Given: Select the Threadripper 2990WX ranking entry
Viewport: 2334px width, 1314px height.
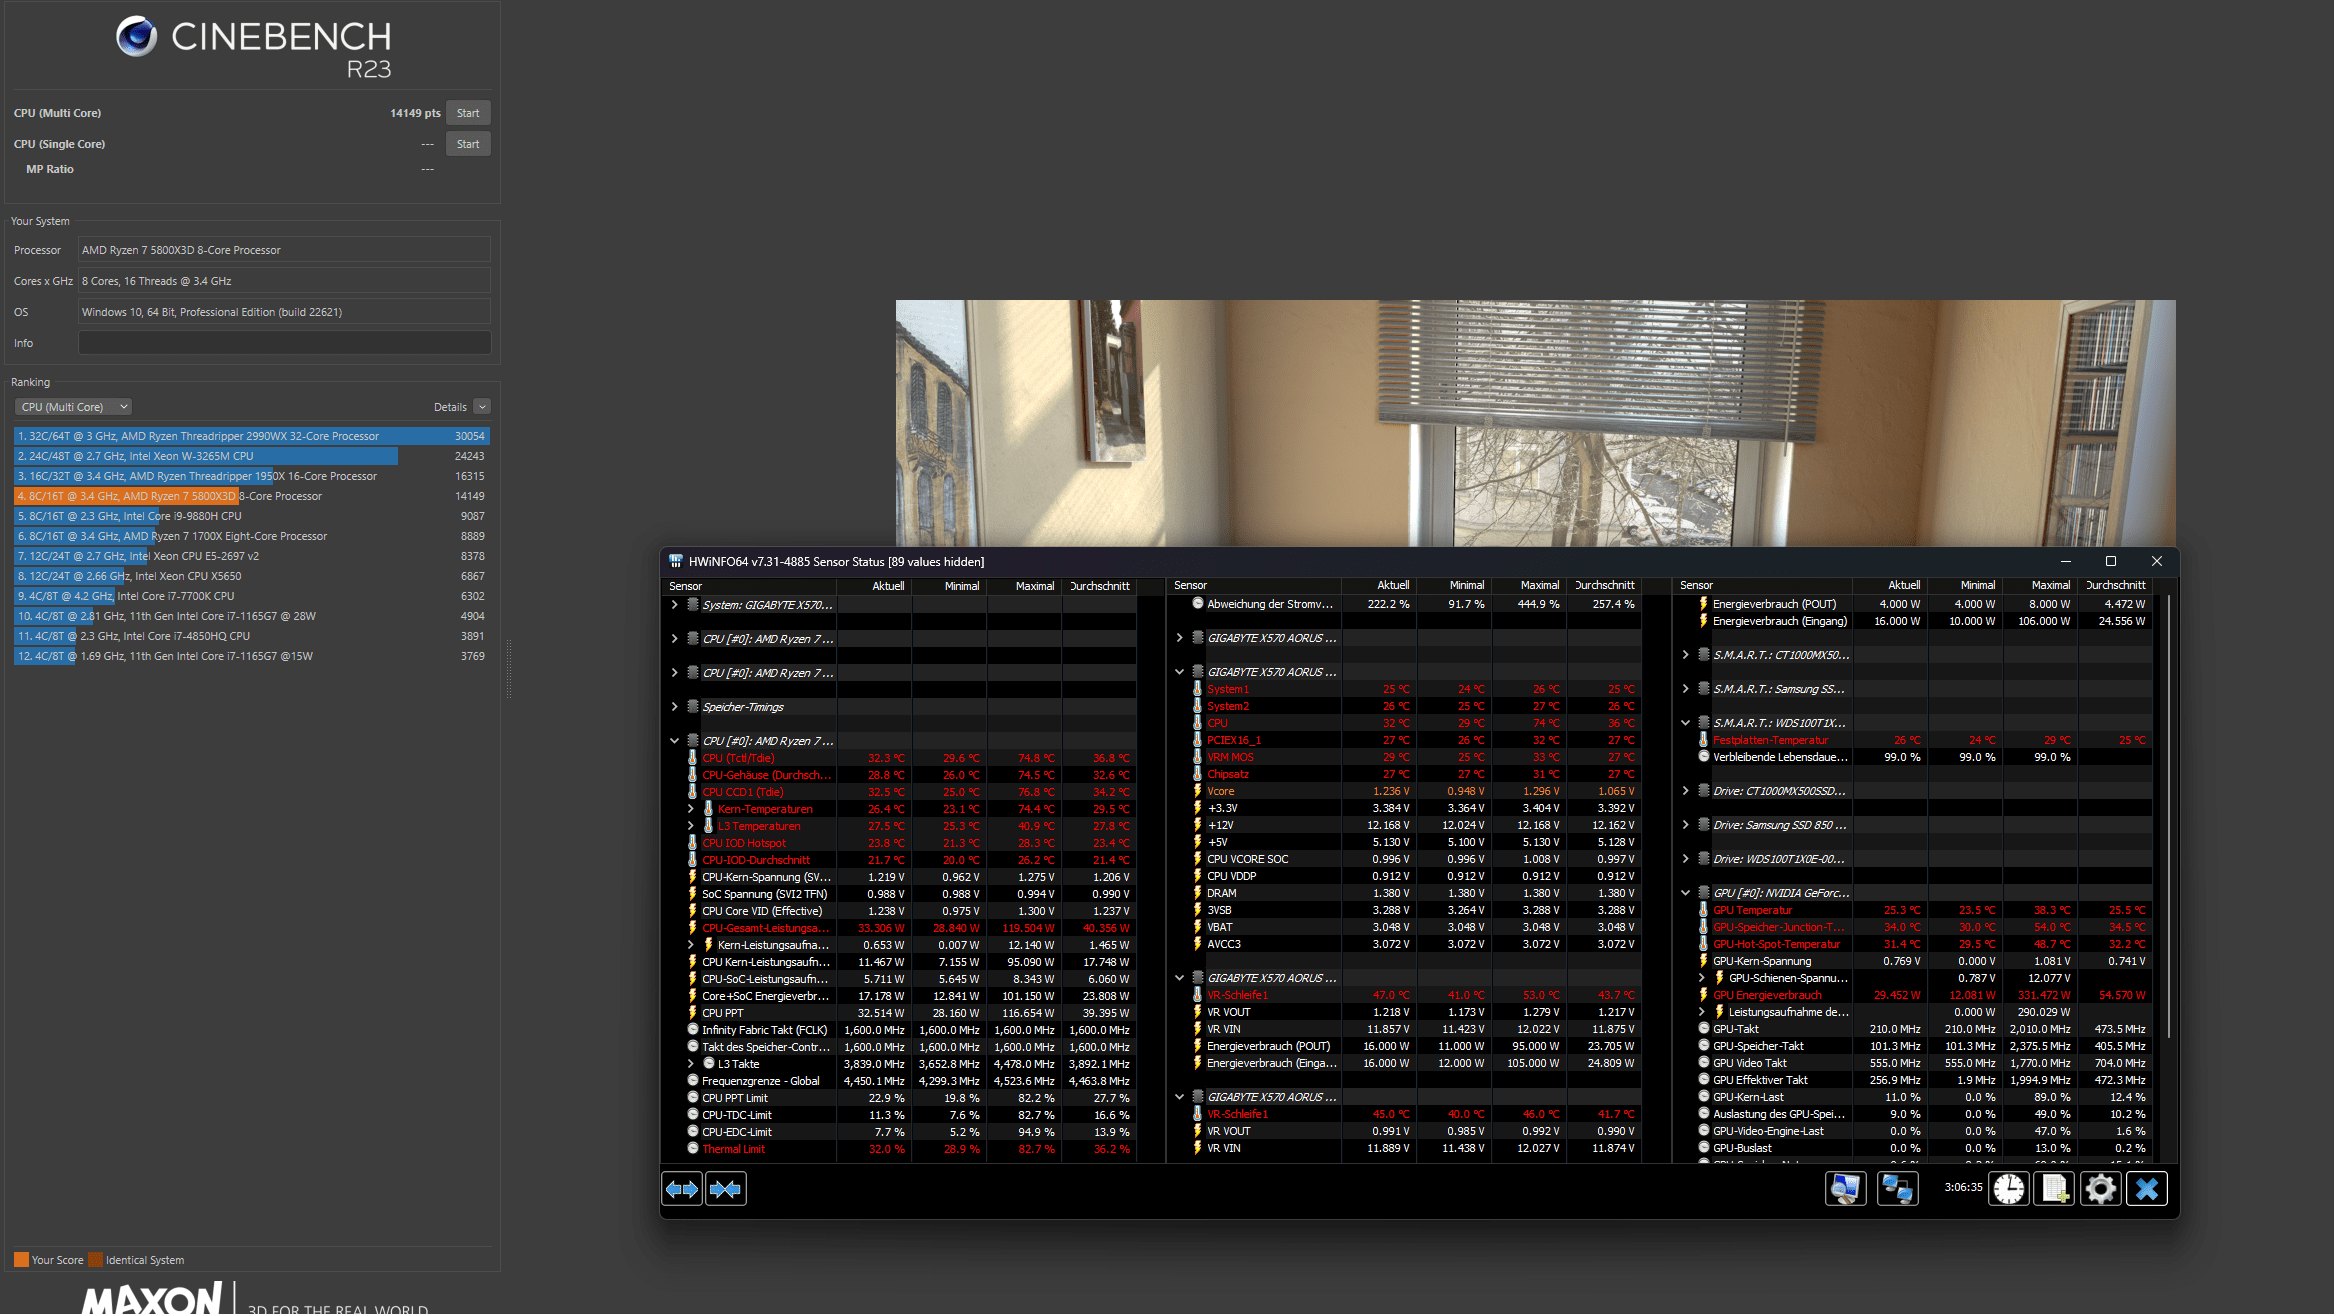Looking at the screenshot, I should click(x=251, y=436).
